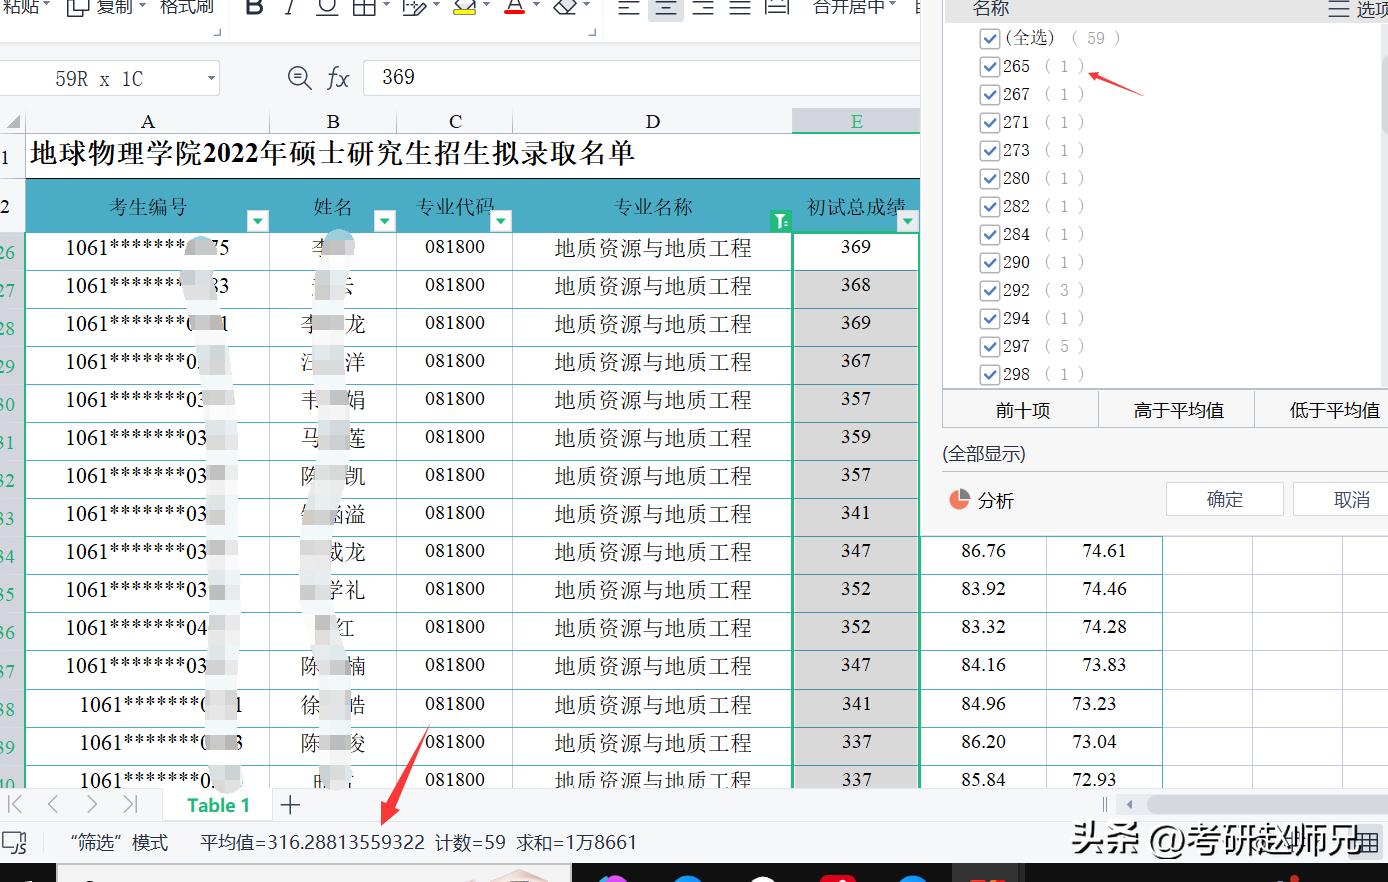Open the 专业代码 column filter dropdown
Image resolution: width=1388 pixels, height=882 pixels.
coord(501,221)
